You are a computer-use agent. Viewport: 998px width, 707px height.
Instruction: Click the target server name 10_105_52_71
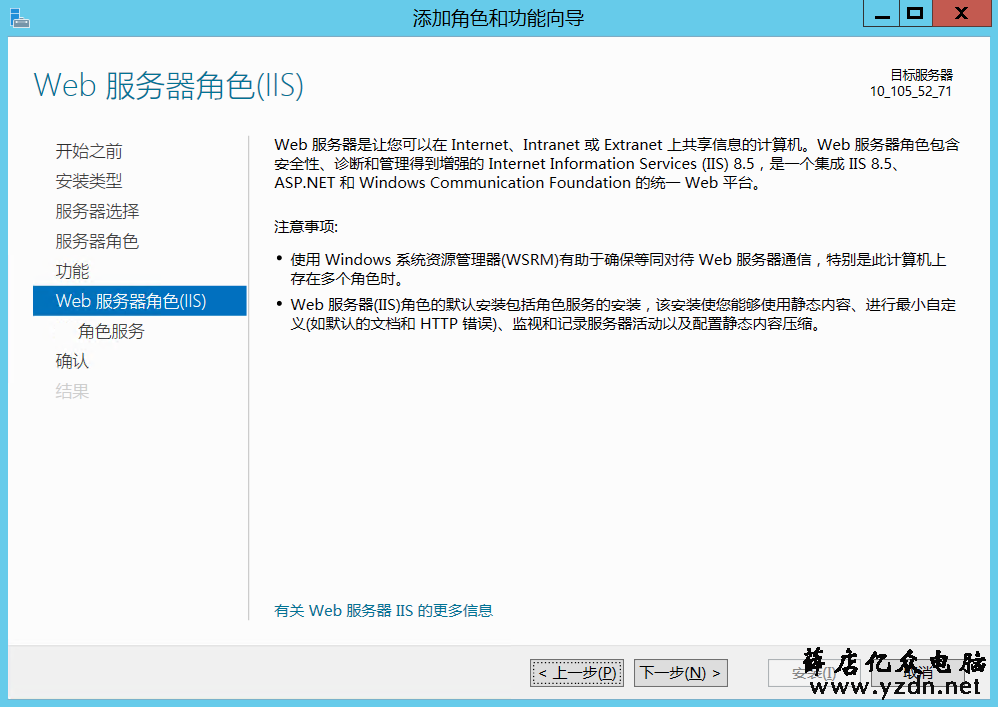[910, 91]
